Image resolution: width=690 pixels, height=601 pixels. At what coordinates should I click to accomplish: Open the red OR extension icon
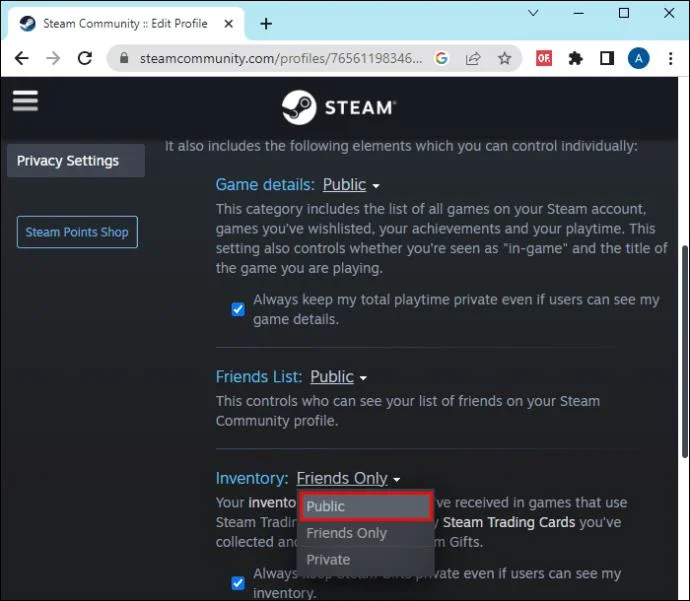tap(544, 58)
